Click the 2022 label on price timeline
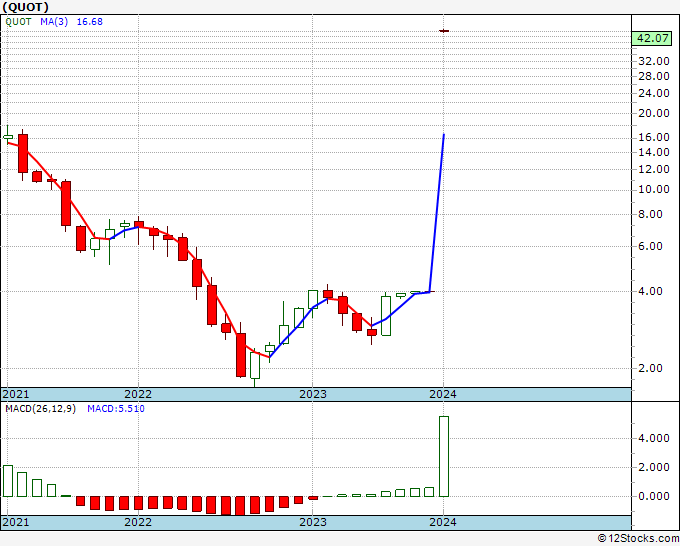Screen dimensions: 680x546 click(138, 394)
